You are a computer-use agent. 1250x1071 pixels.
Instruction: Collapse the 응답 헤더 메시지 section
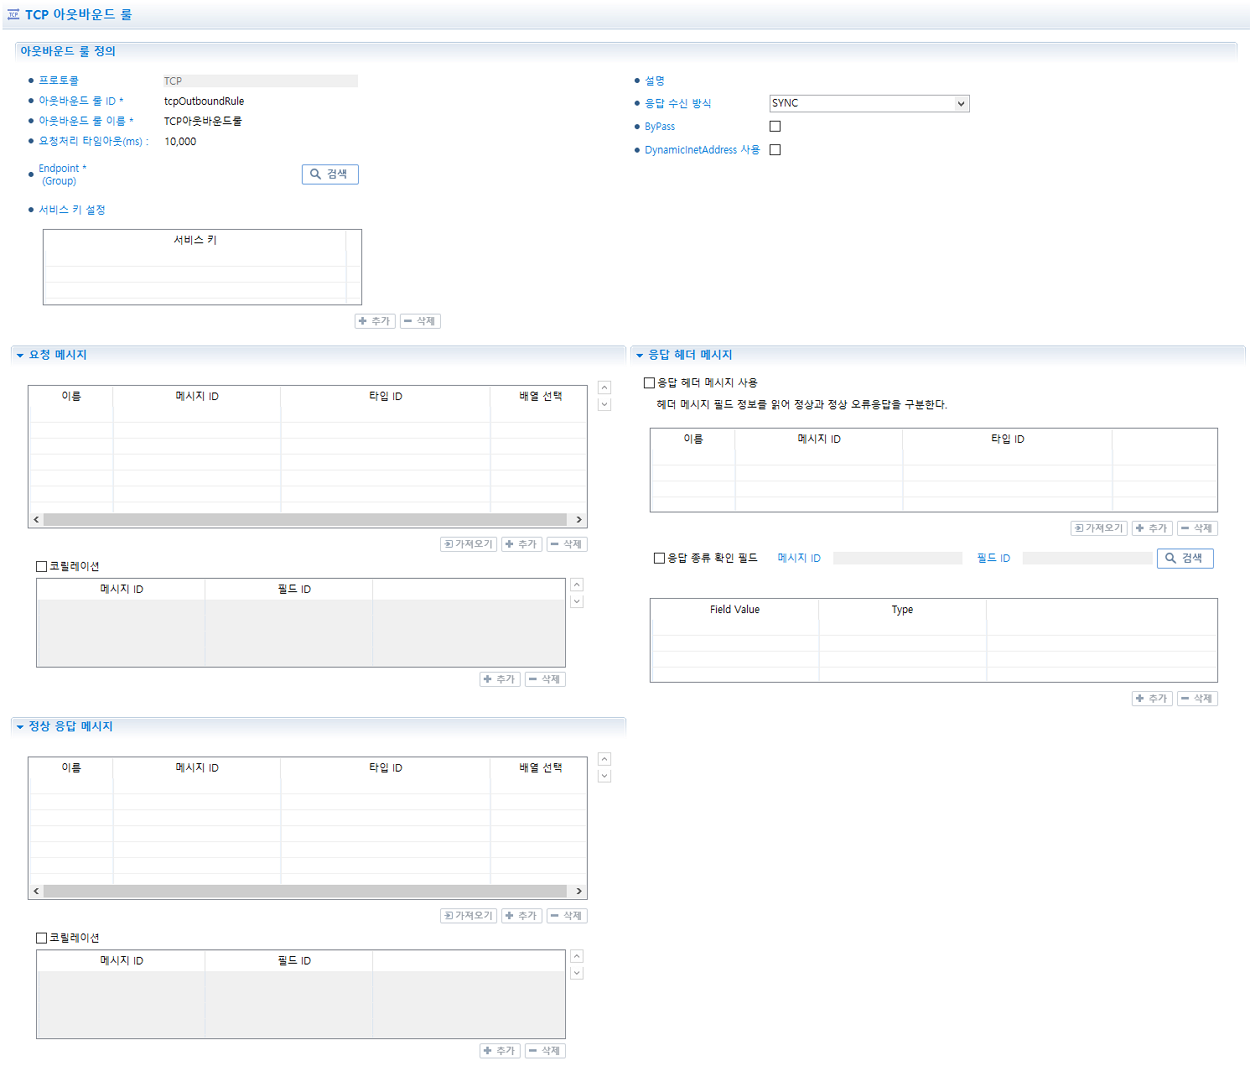(x=638, y=354)
